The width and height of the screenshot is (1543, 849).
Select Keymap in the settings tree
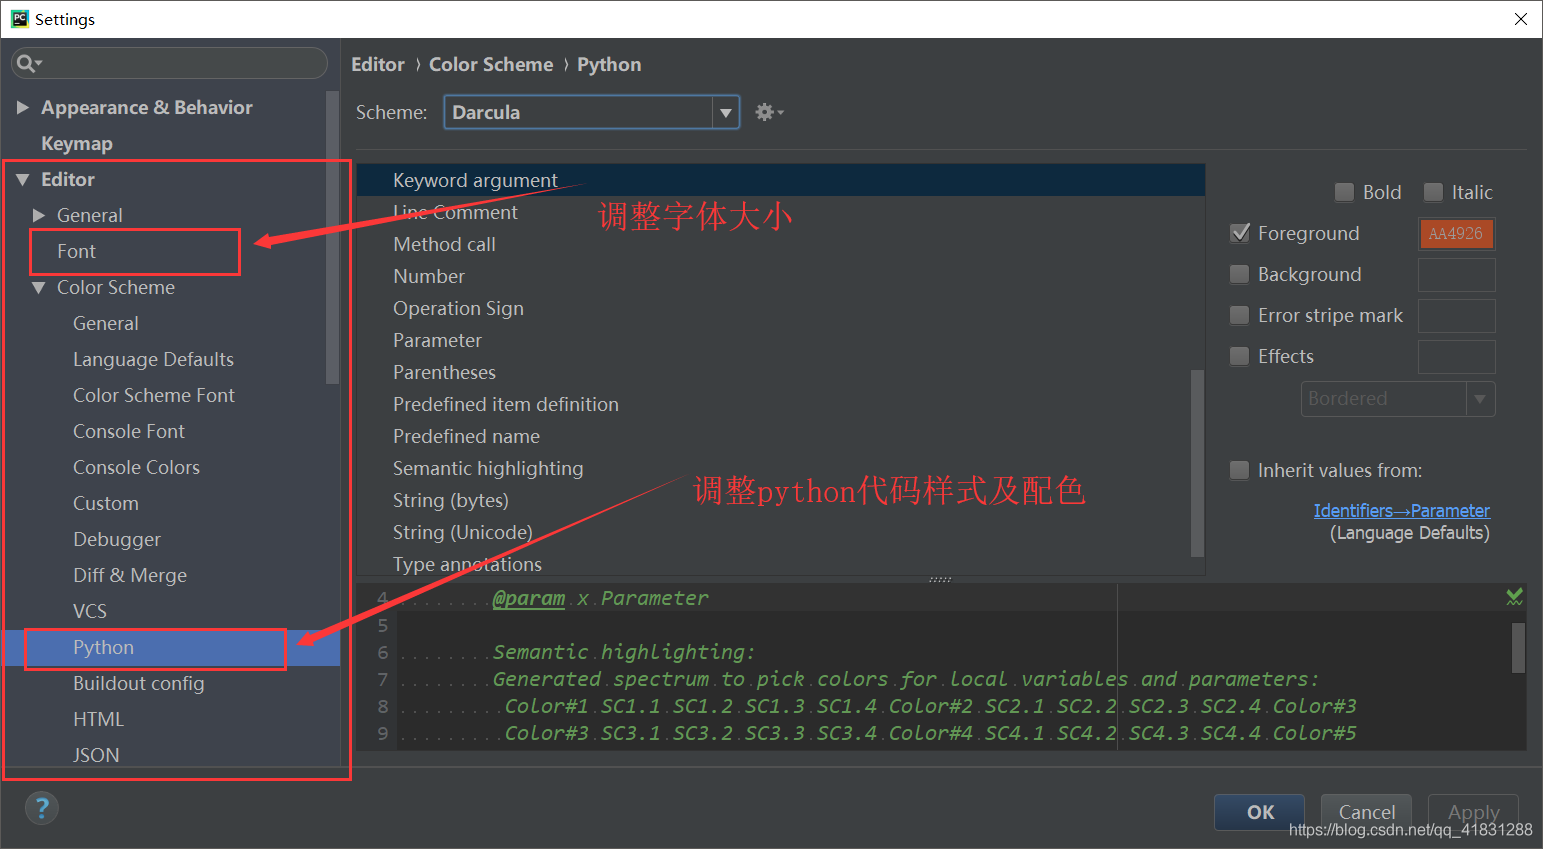point(77,143)
